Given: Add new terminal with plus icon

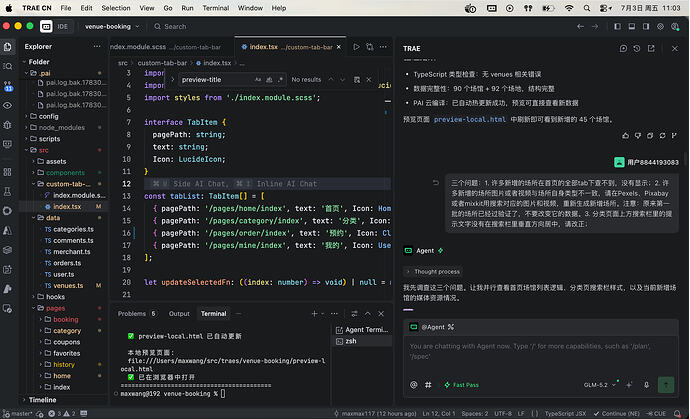Looking at the screenshot, I should pyautogui.click(x=314, y=313).
